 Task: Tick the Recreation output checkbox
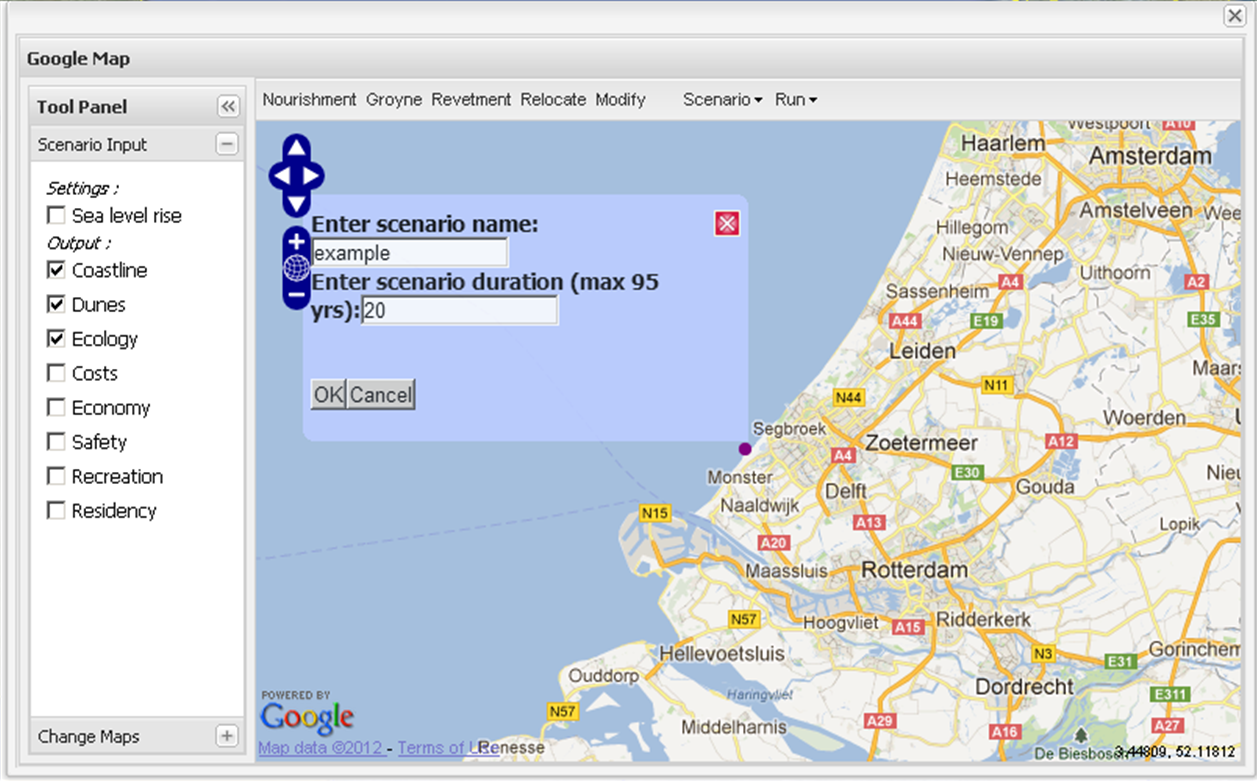point(56,477)
